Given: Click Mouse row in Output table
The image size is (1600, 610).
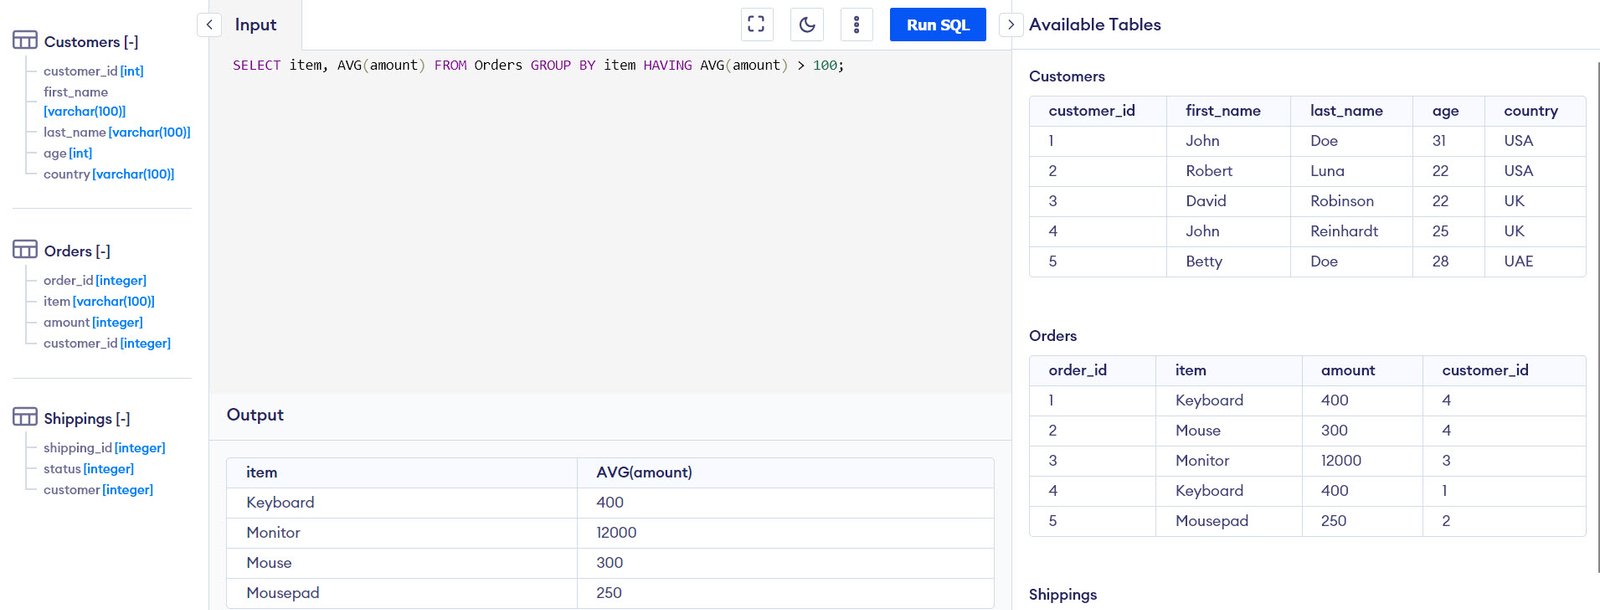Looking at the screenshot, I should [x=610, y=563].
